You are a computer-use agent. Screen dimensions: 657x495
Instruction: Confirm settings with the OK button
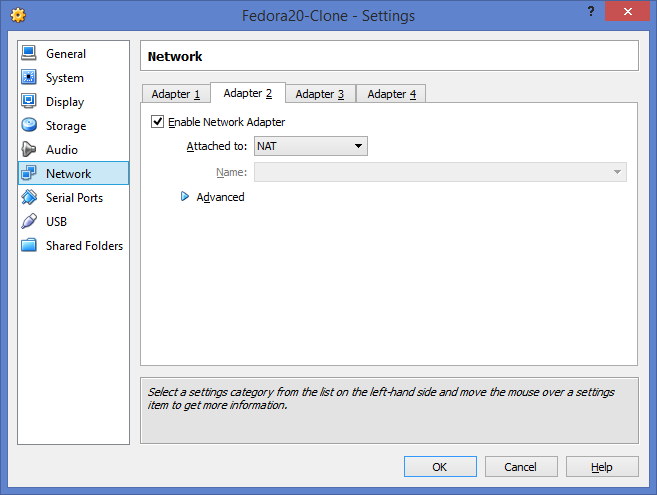click(440, 466)
